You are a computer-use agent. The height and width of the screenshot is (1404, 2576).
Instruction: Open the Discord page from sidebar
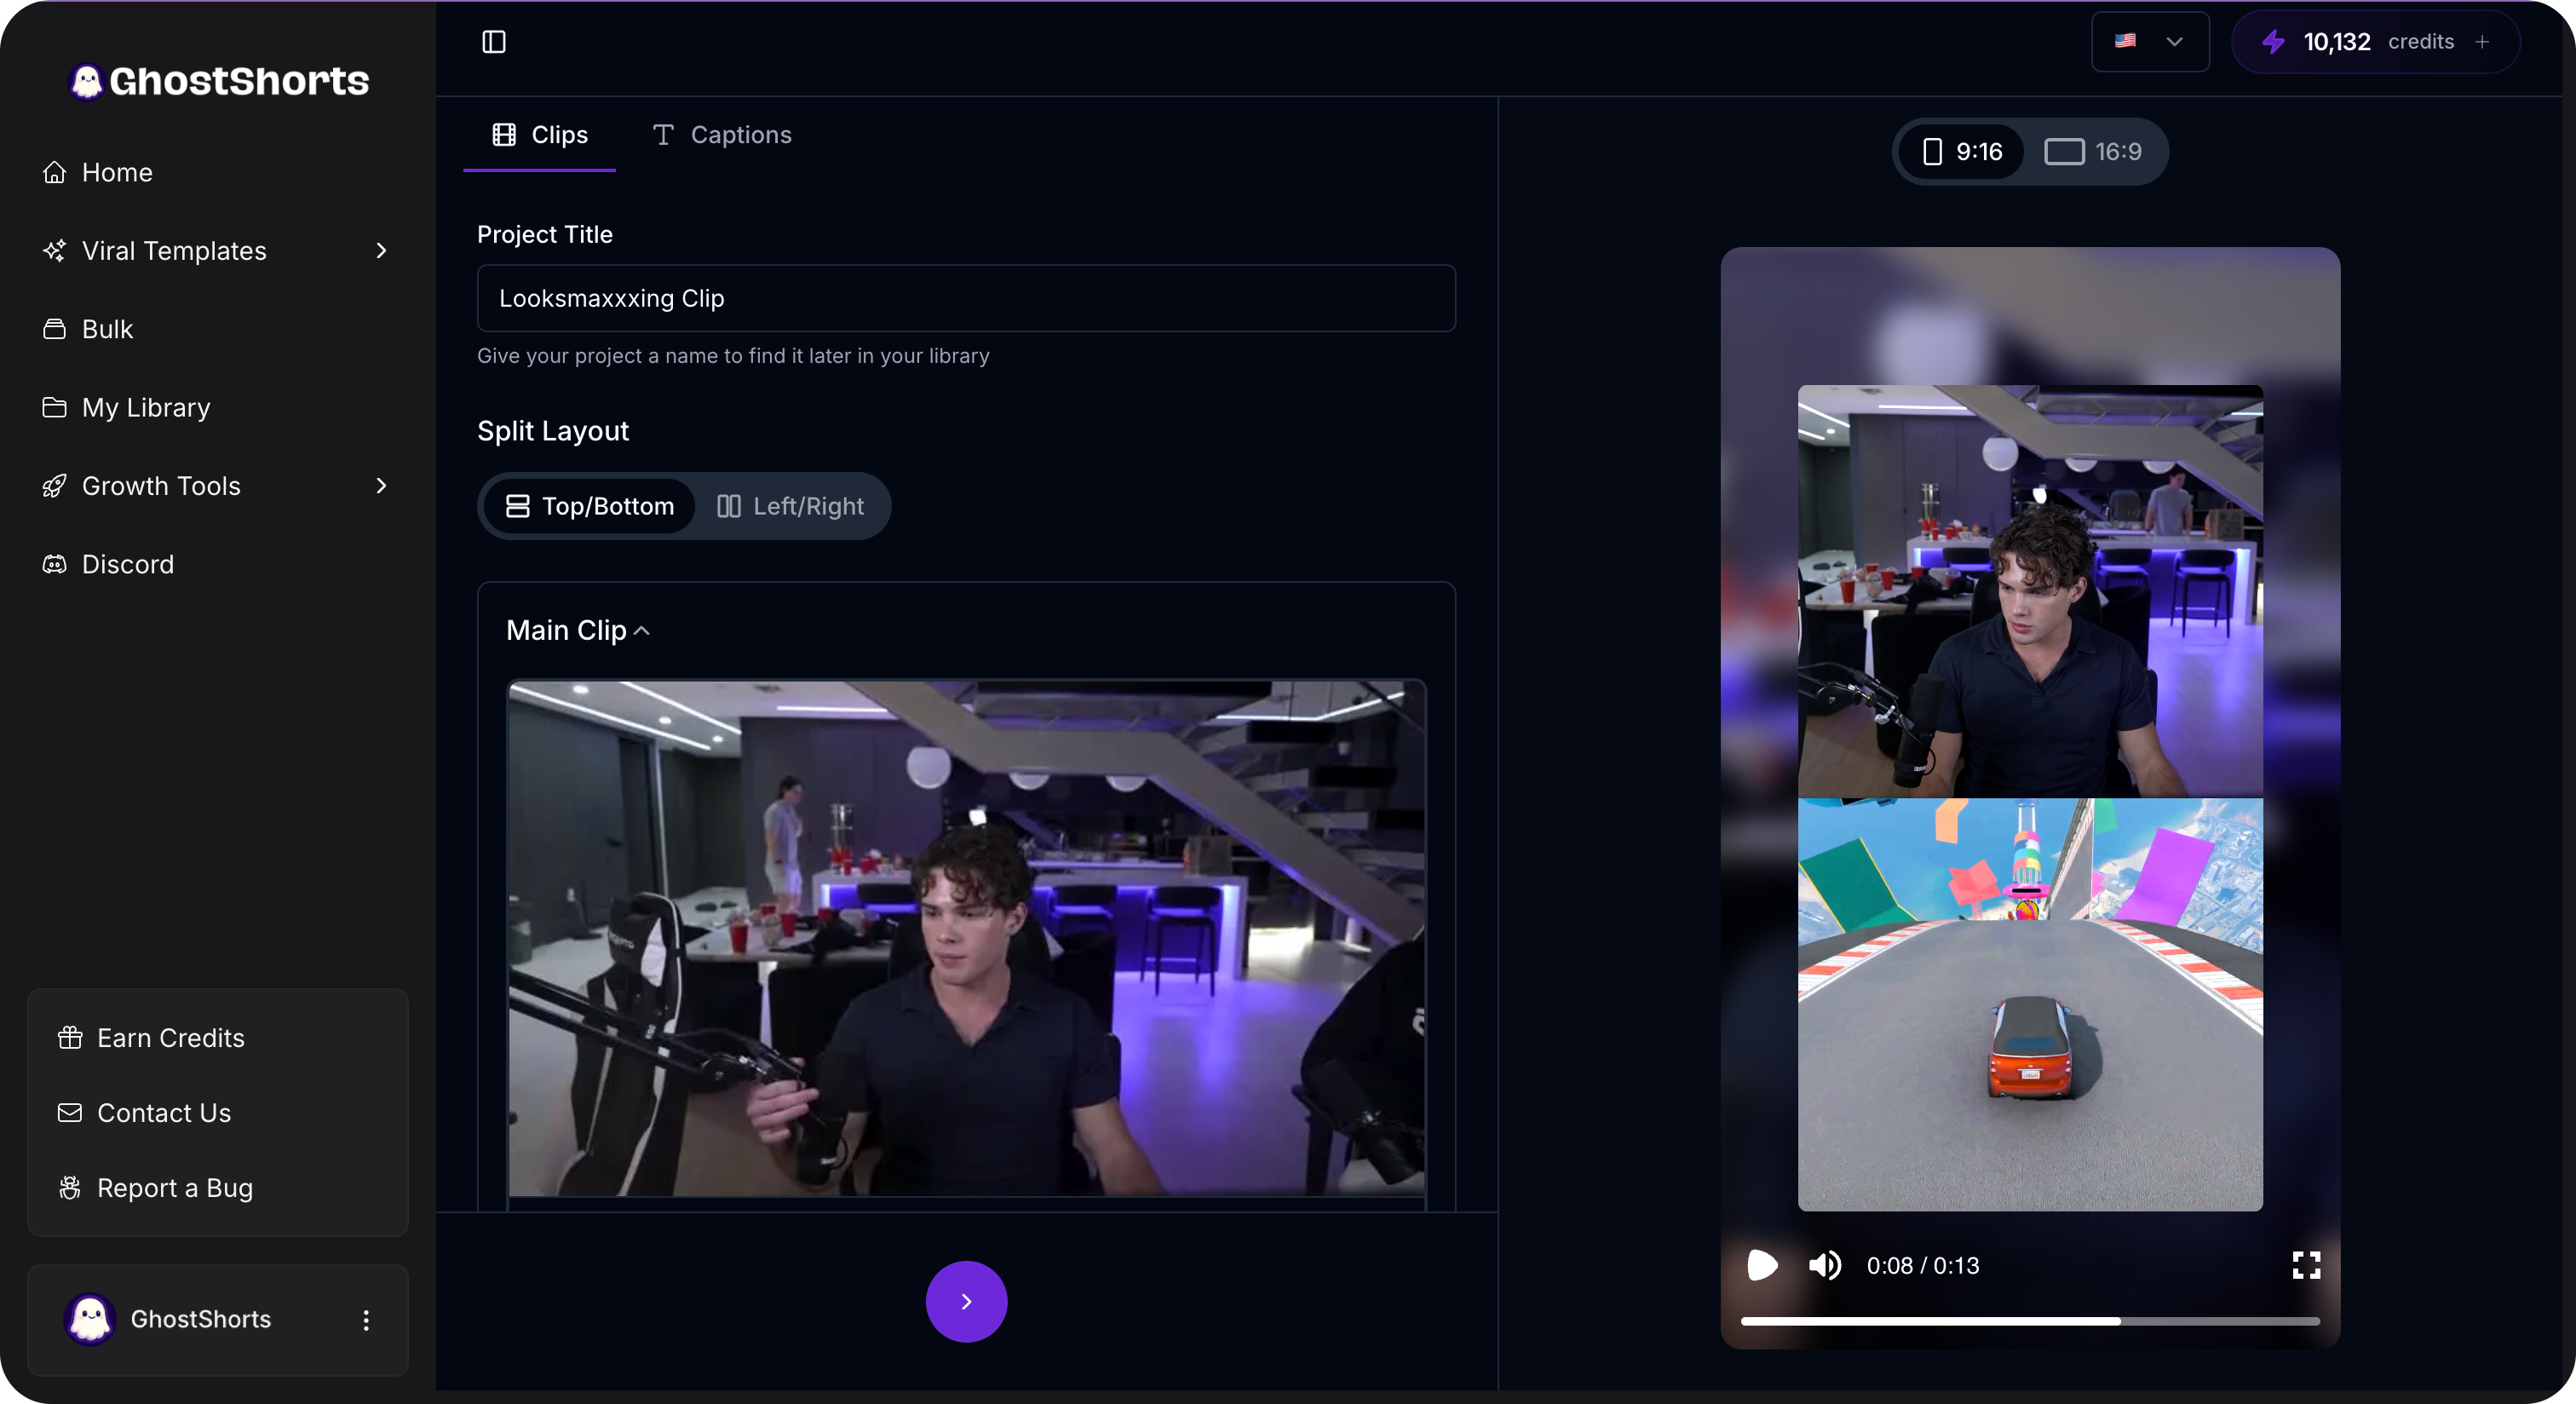coord(127,564)
